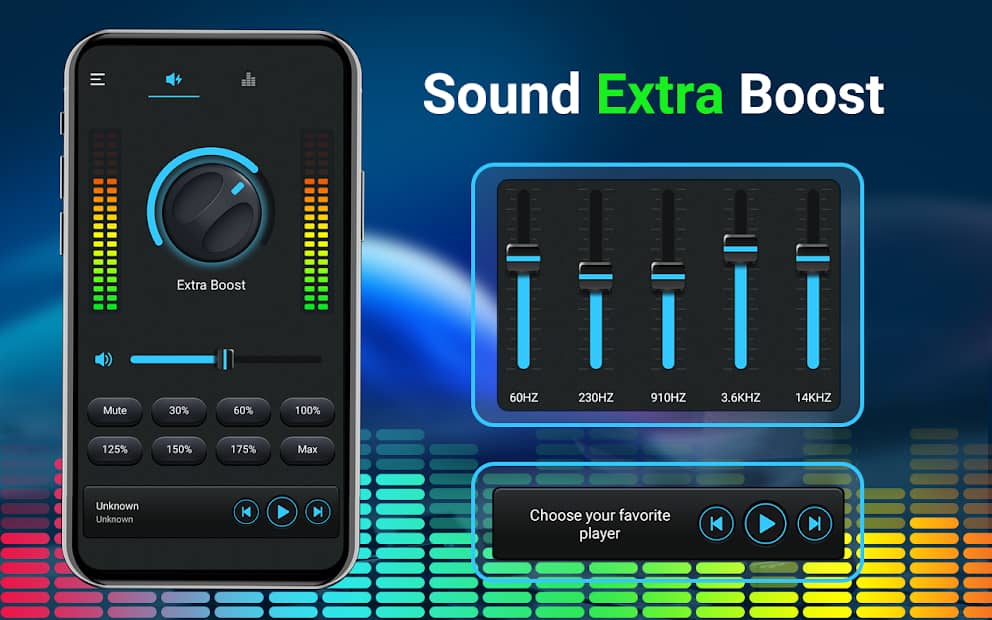
Task: Open the hamburger menu on the phone
Action: click(97, 79)
